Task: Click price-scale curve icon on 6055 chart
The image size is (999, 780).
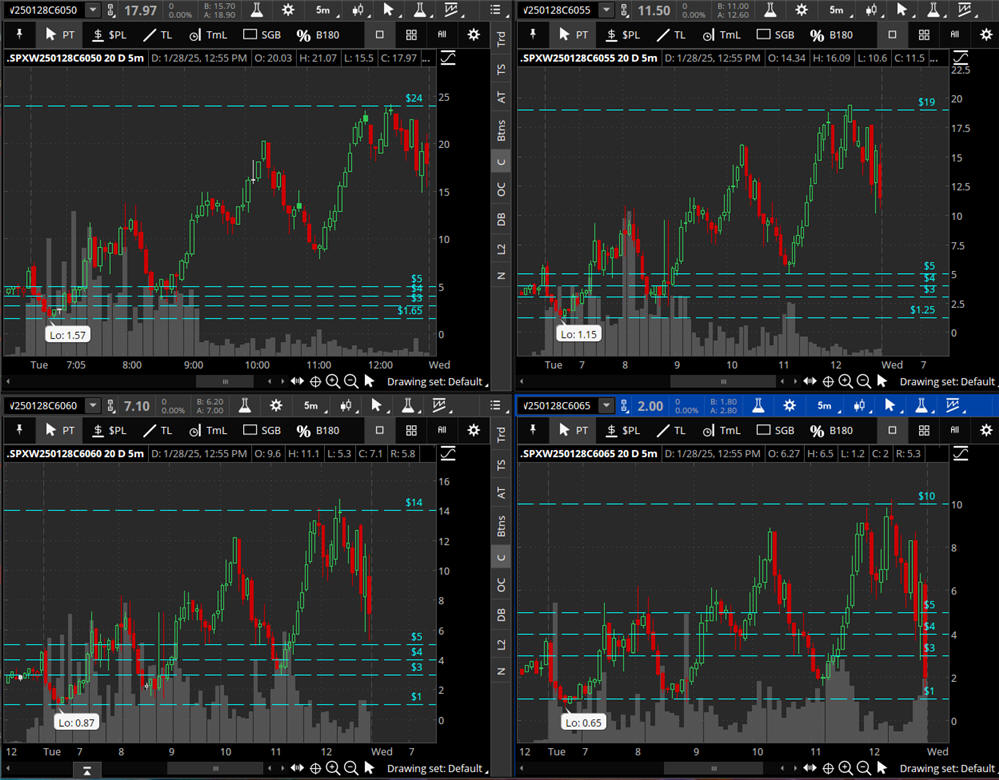Action: (961, 58)
